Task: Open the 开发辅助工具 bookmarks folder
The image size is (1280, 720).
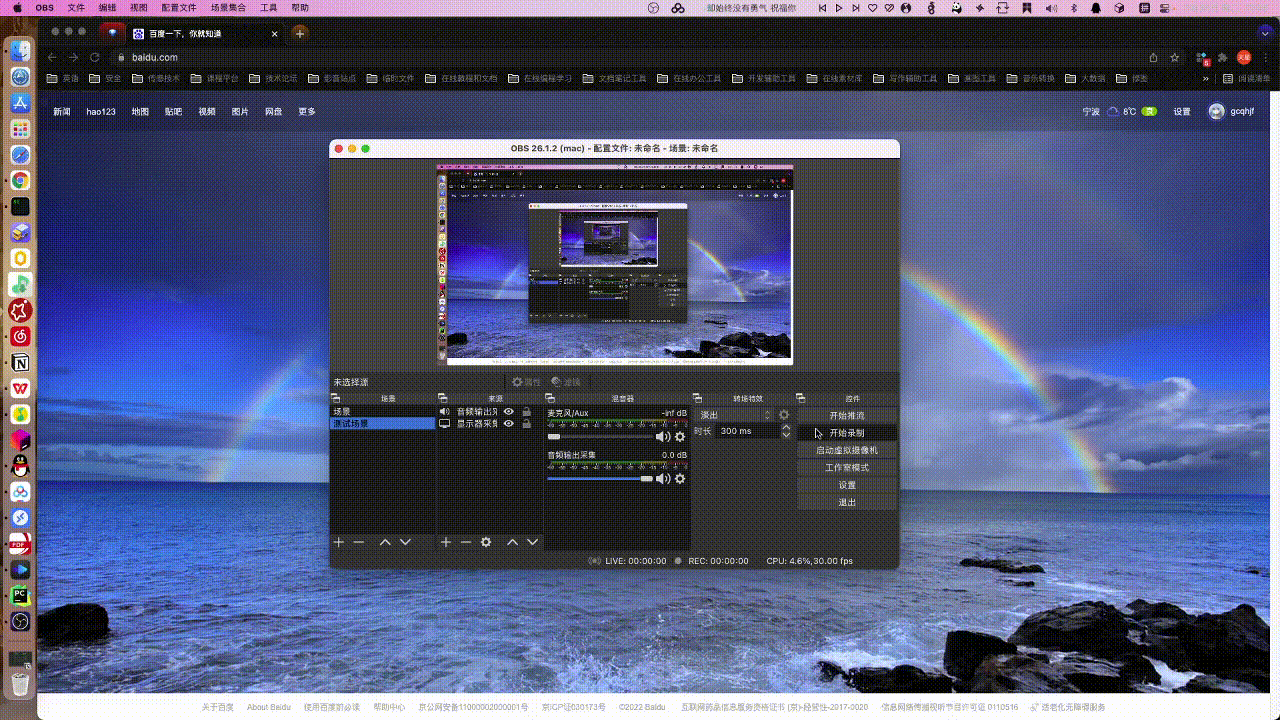Action: point(765,78)
